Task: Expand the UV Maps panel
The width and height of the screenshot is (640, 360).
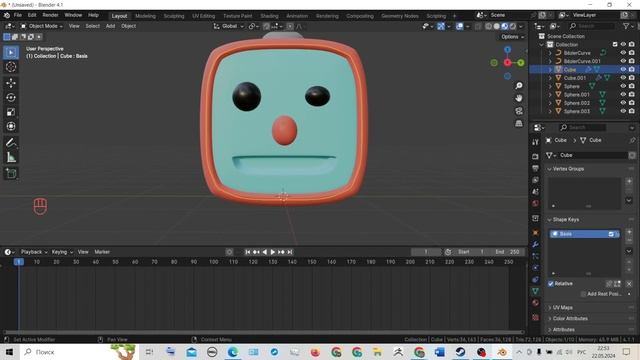Action: point(561,307)
